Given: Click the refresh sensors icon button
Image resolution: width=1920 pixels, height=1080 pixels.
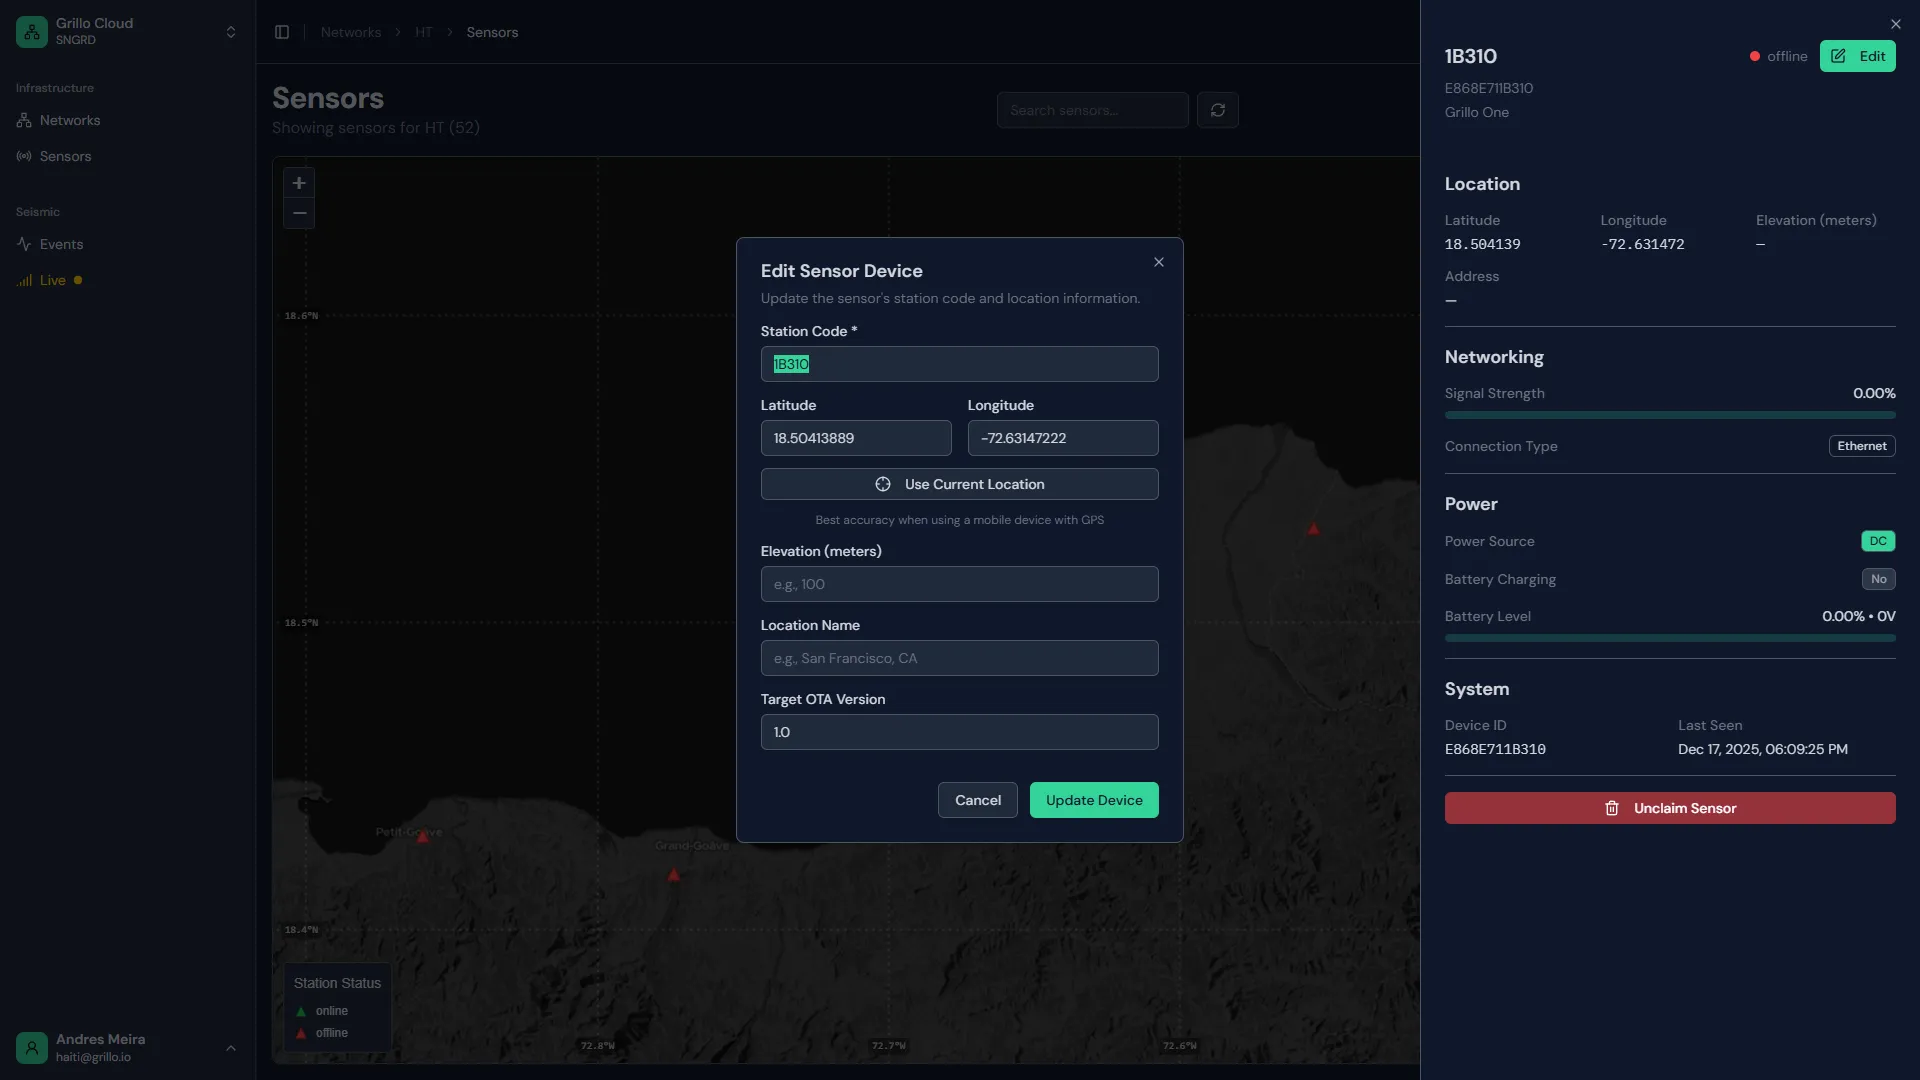Looking at the screenshot, I should (x=1217, y=110).
